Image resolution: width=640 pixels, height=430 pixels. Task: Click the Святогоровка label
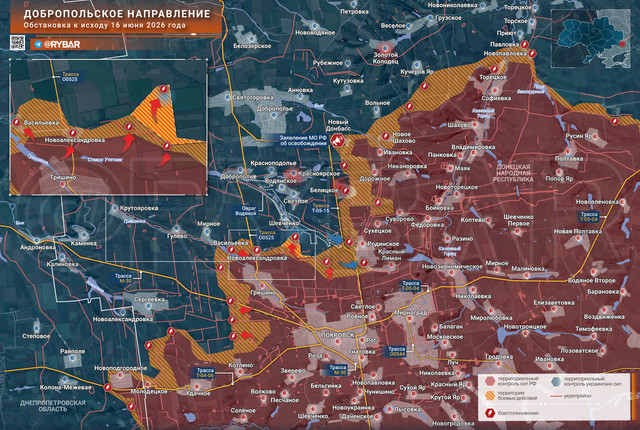click(x=253, y=98)
